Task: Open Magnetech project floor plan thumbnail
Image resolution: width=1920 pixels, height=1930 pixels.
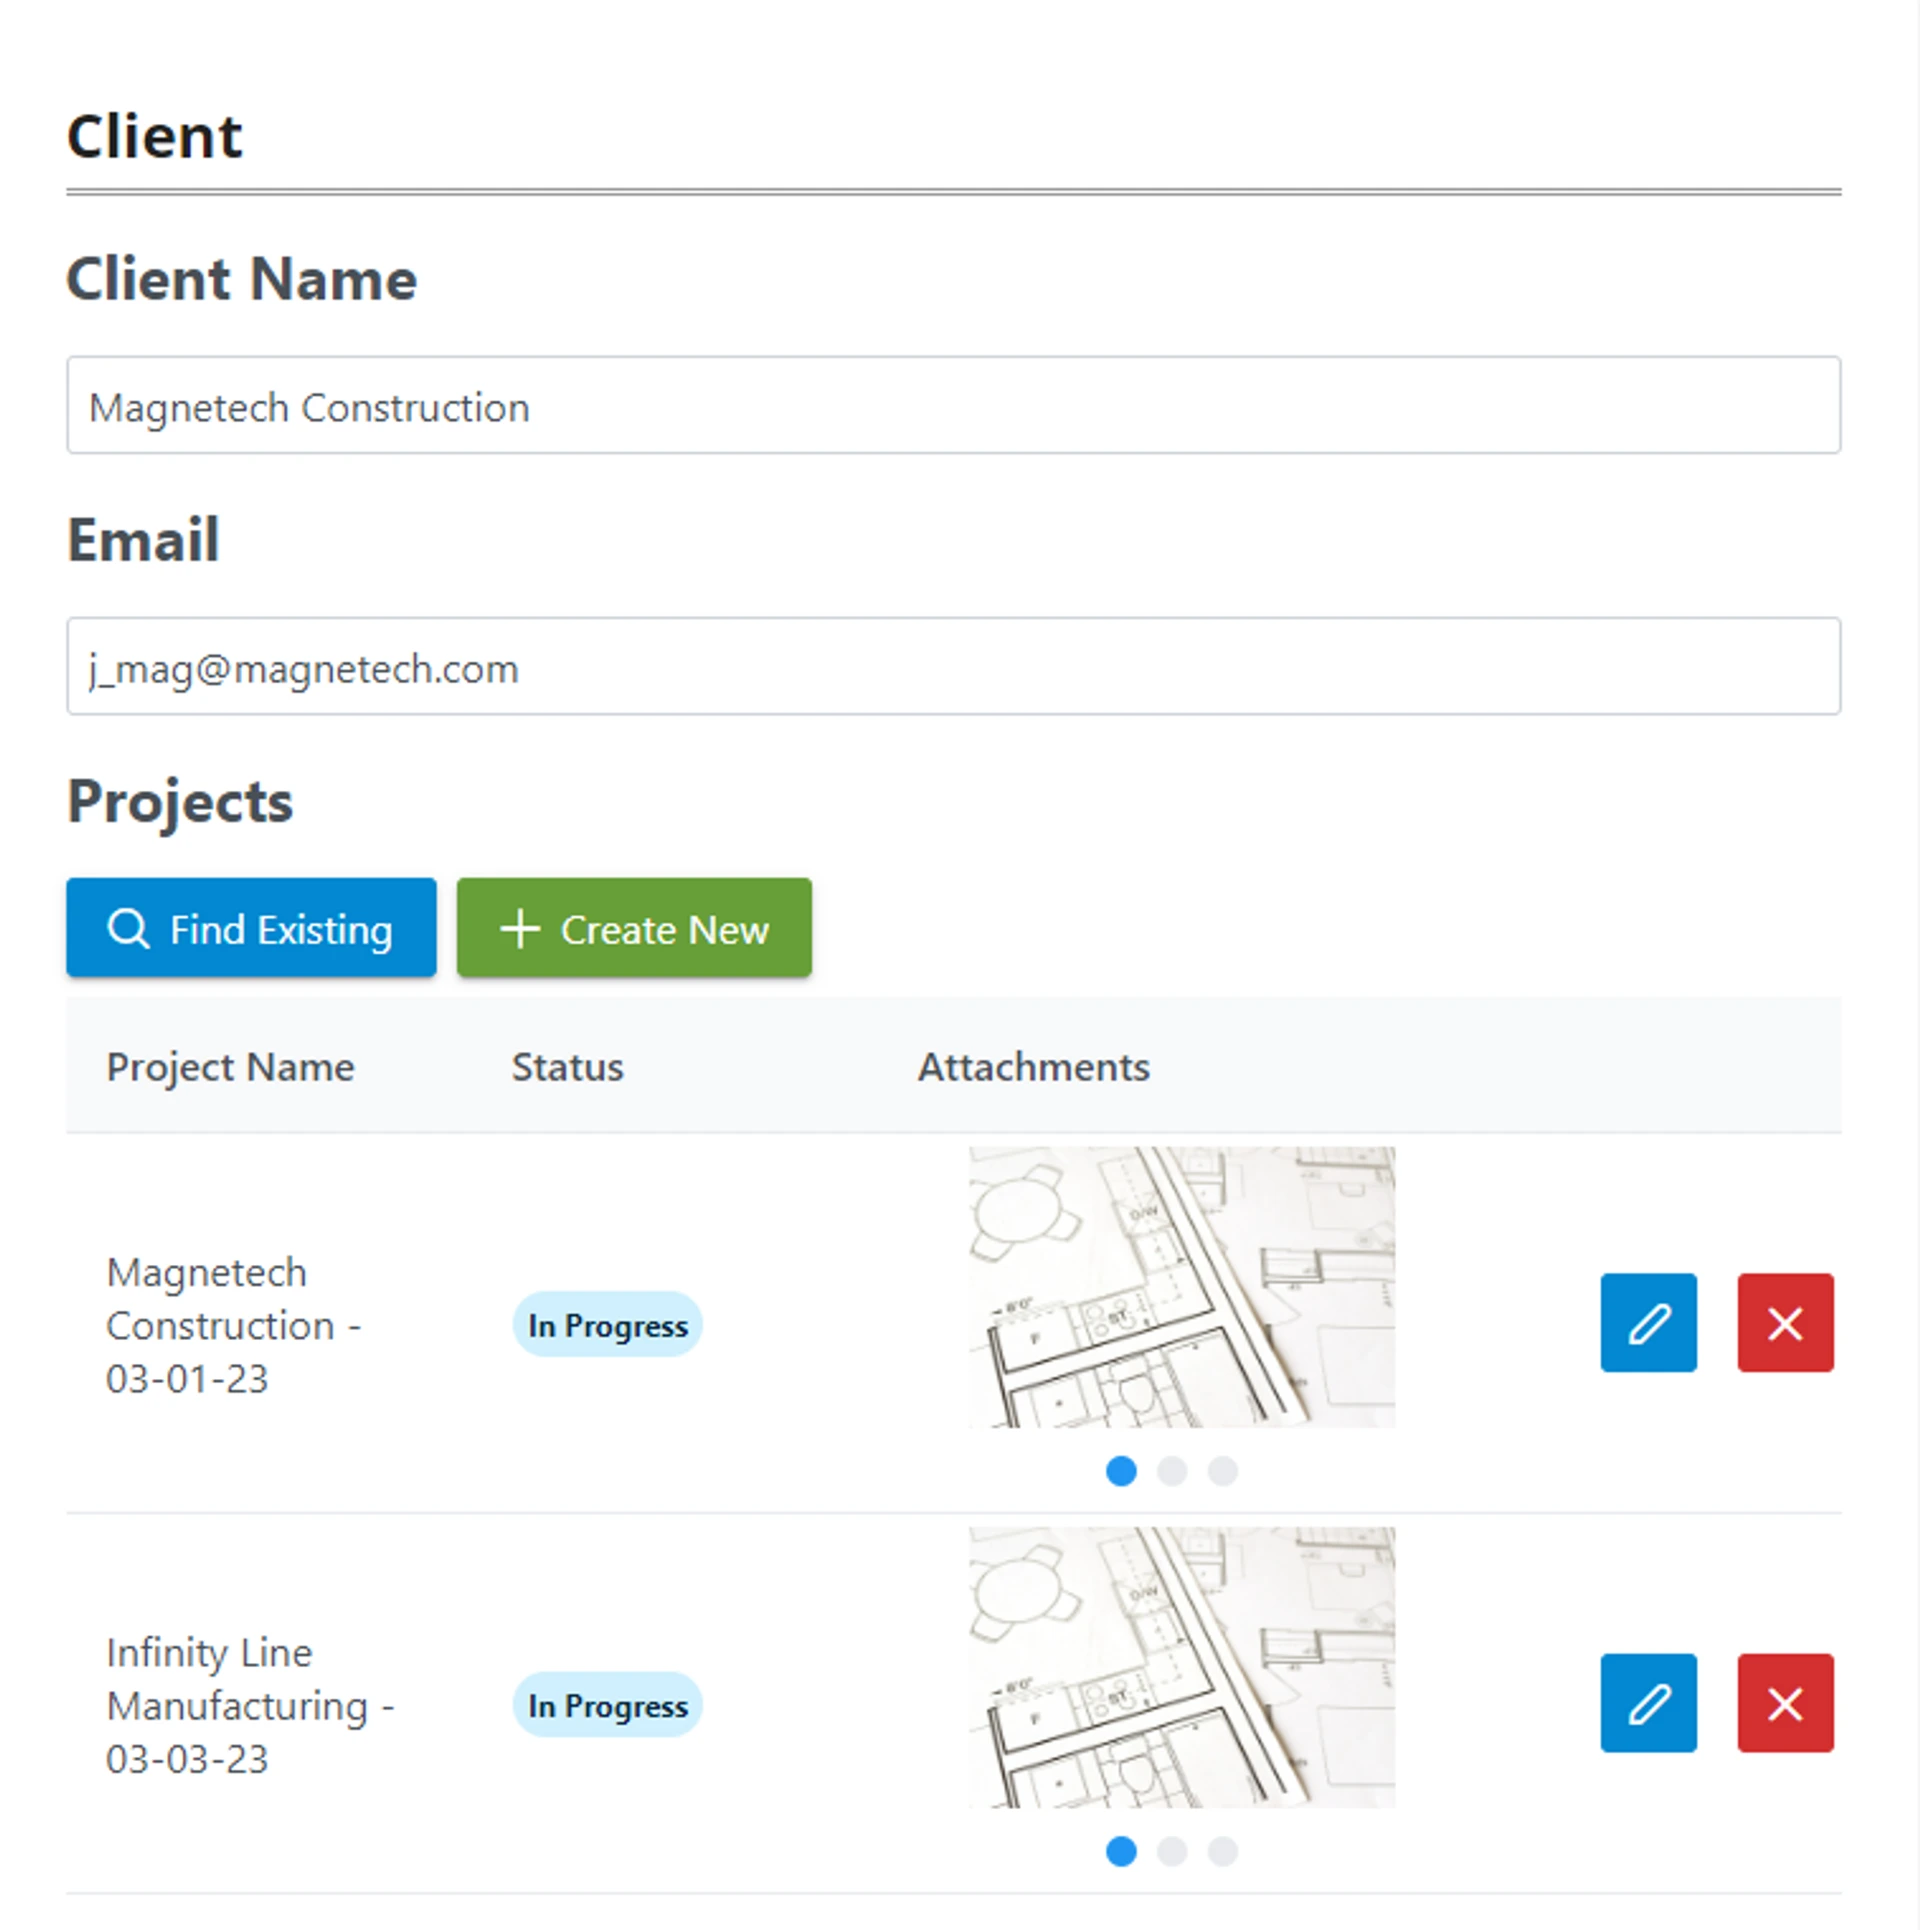Action: 1181,1287
